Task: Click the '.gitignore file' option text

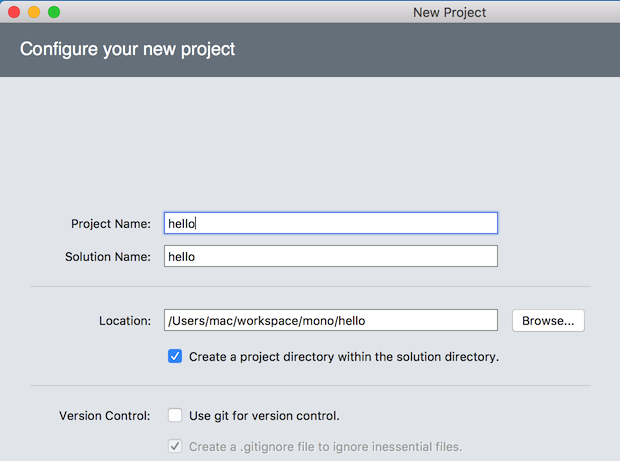Action: click(x=325, y=446)
